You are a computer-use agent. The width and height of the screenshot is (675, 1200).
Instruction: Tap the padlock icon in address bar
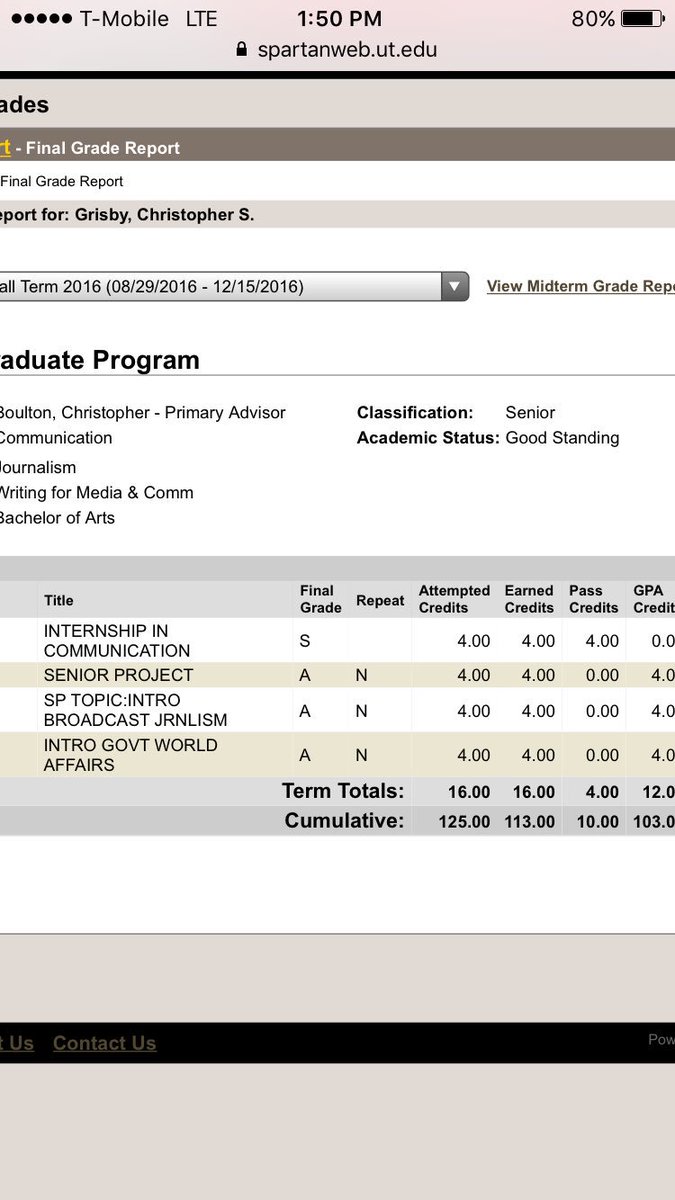pyautogui.click(x=241, y=49)
